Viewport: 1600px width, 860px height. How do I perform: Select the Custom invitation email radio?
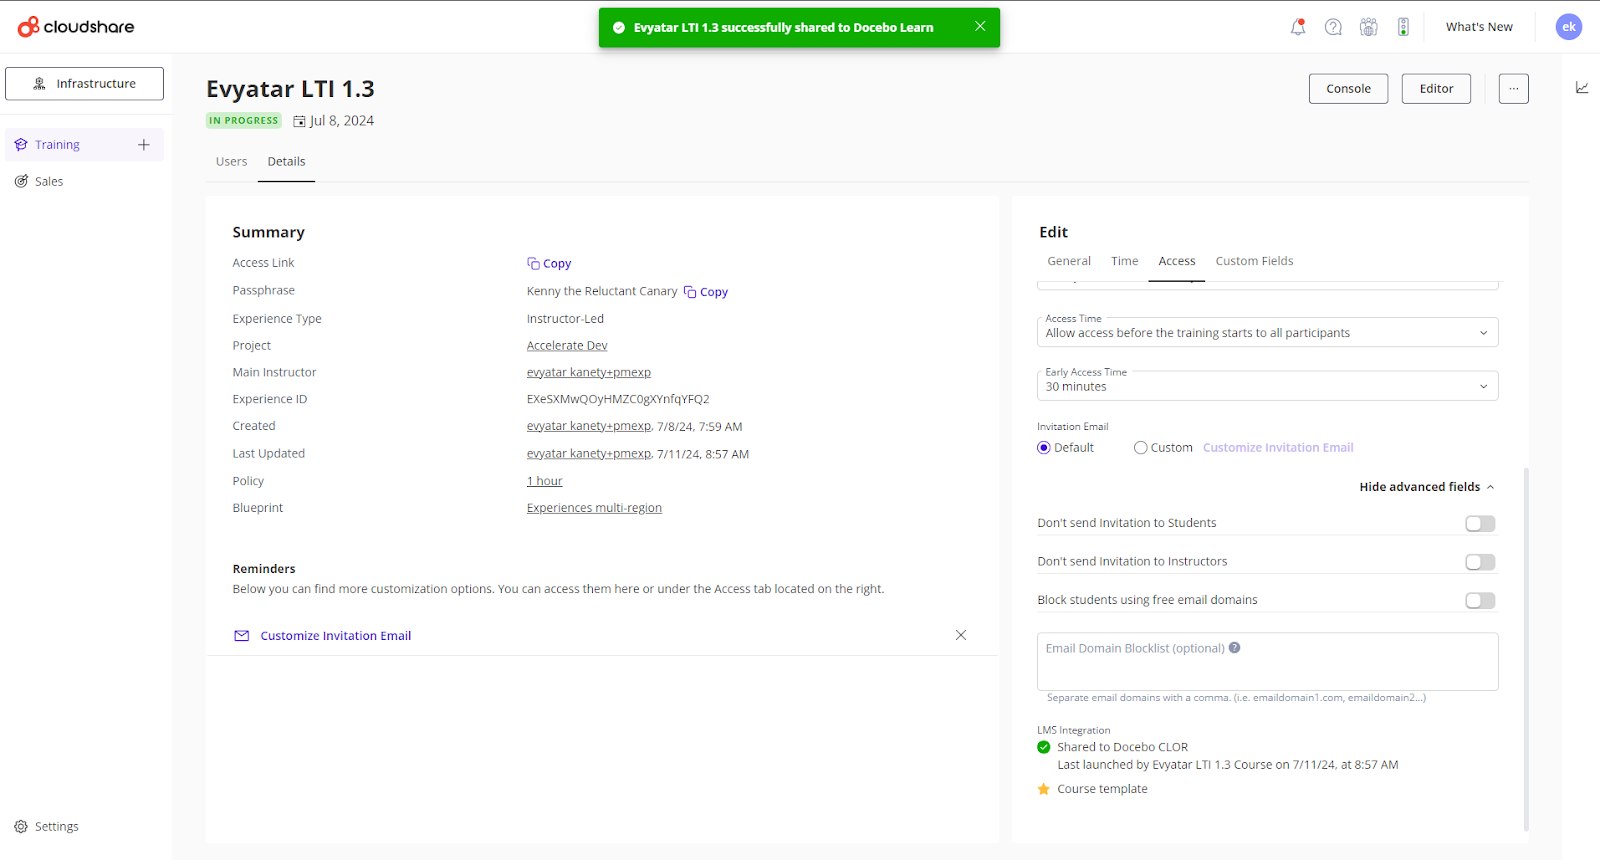(x=1141, y=448)
